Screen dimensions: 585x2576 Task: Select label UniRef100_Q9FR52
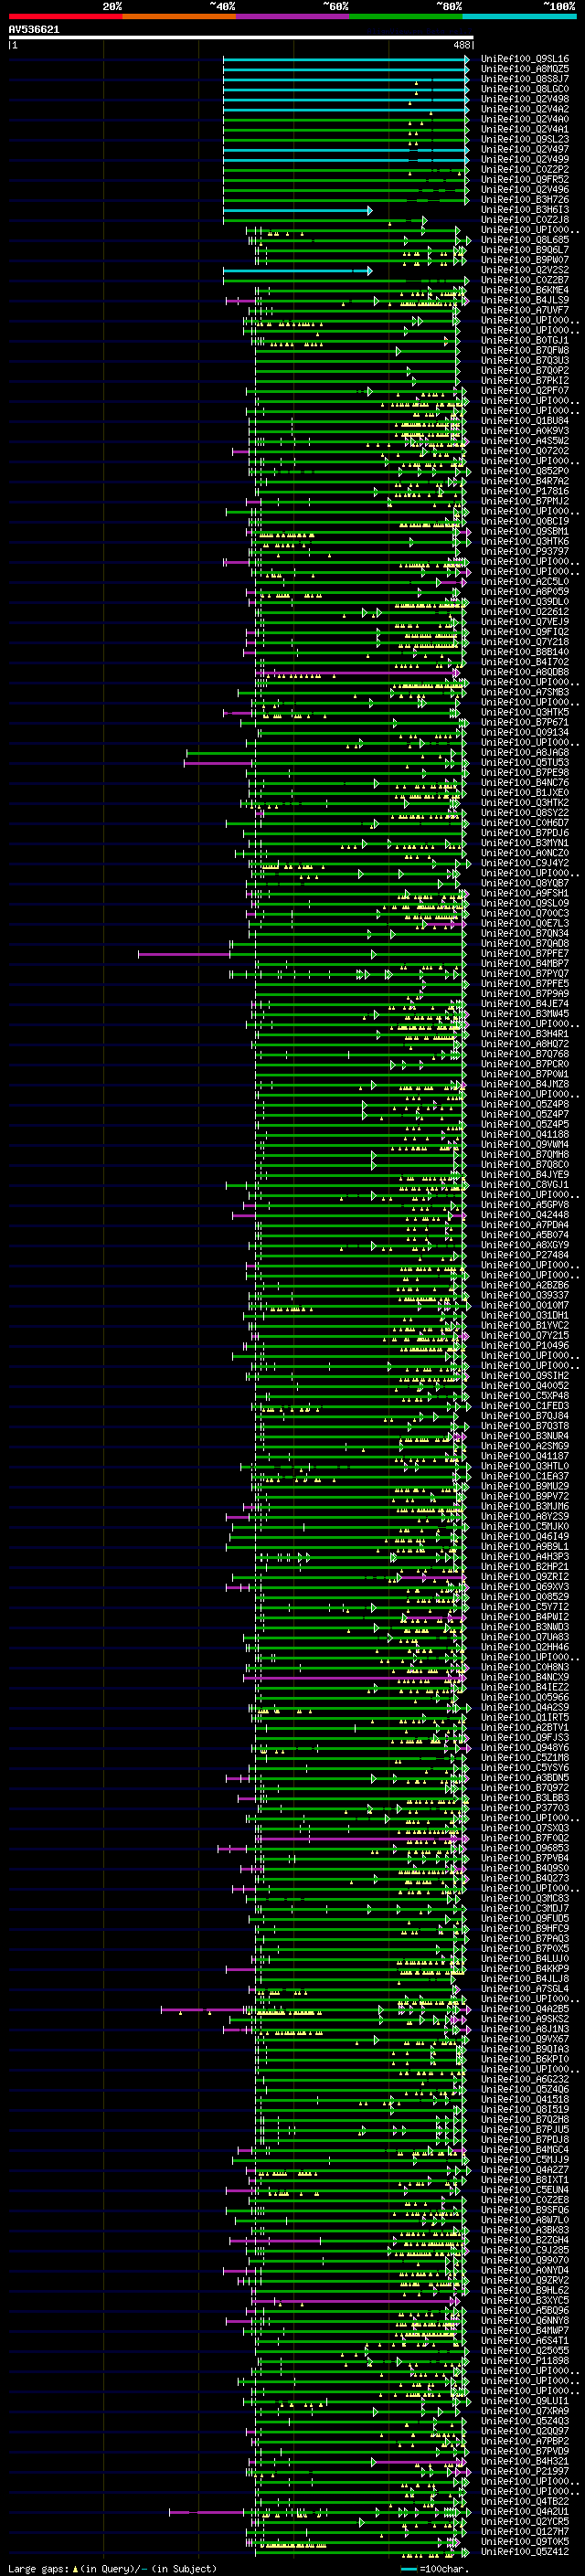click(524, 179)
